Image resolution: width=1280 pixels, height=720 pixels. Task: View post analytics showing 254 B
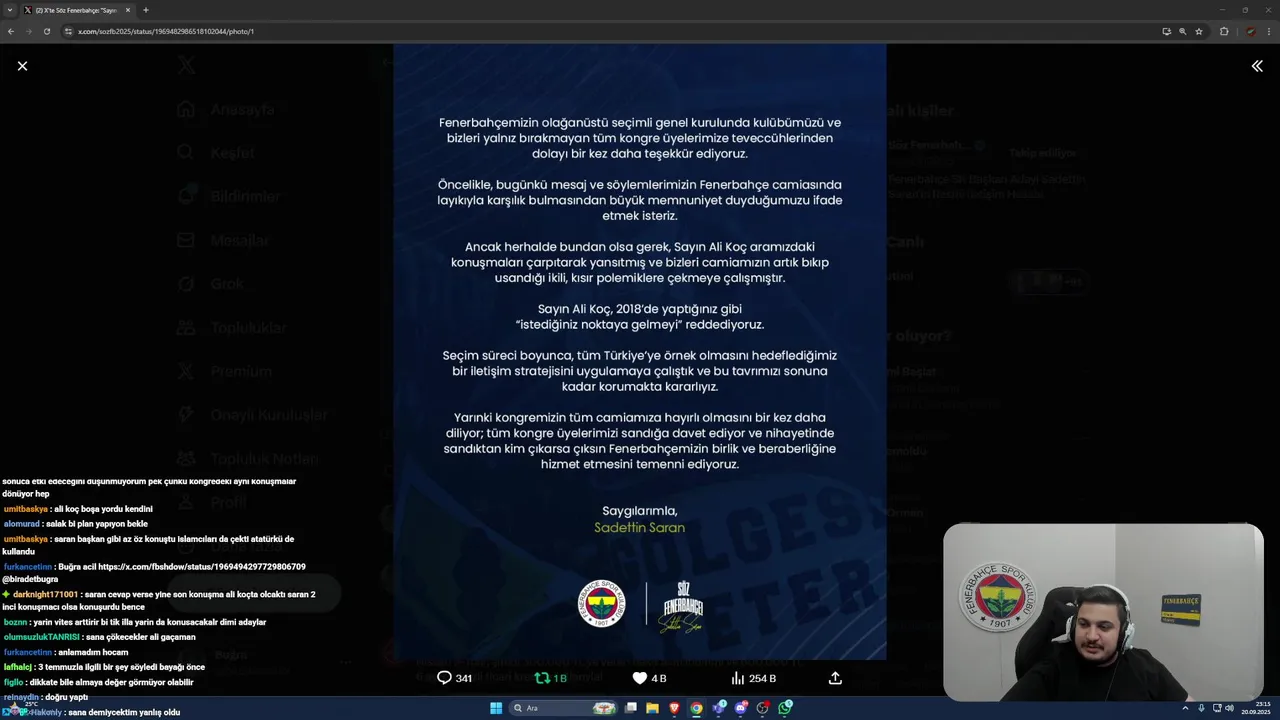pos(753,678)
